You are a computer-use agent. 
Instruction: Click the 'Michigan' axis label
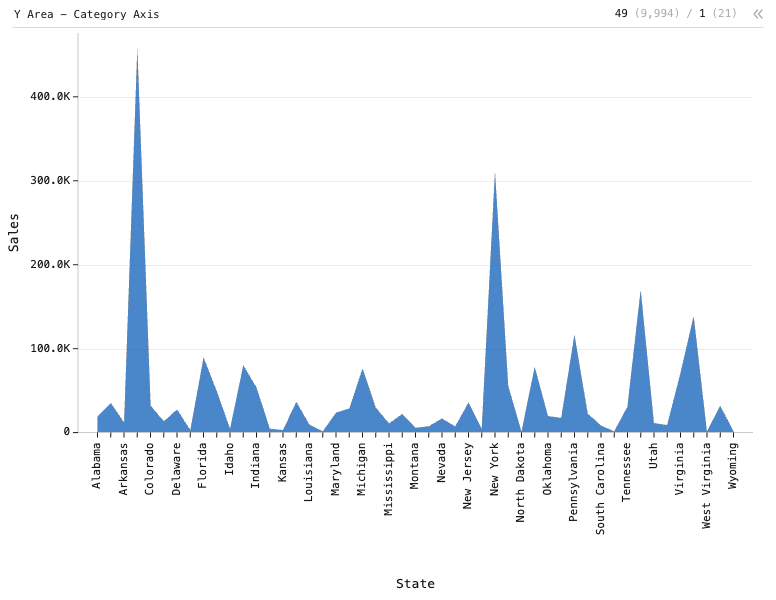click(361, 469)
